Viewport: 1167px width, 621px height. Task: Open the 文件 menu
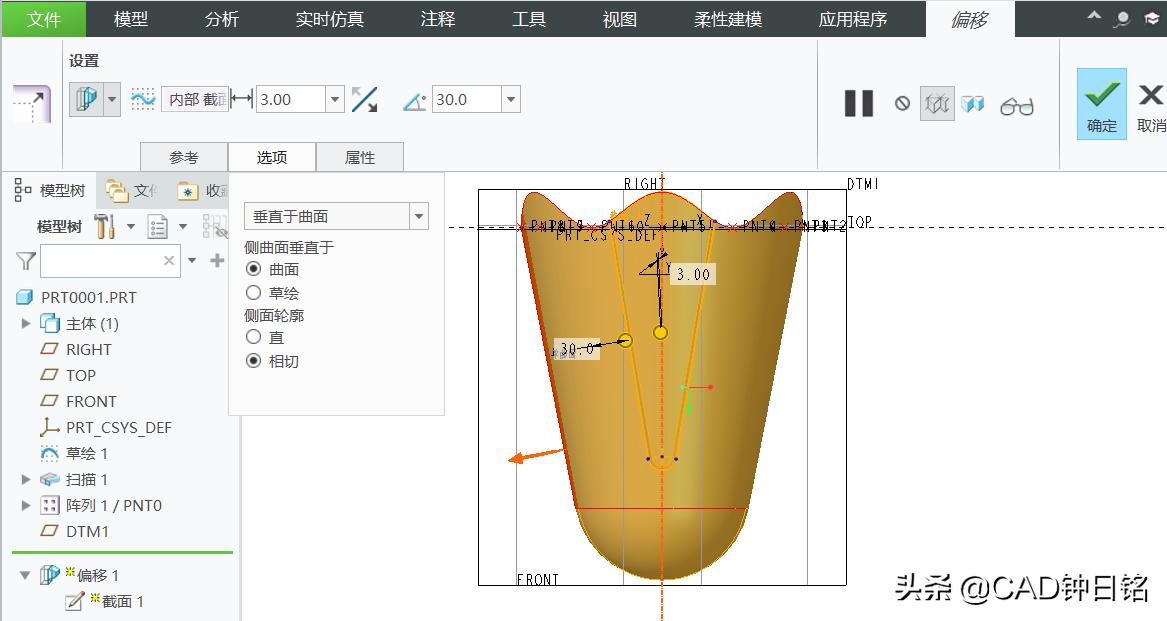(43, 19)
